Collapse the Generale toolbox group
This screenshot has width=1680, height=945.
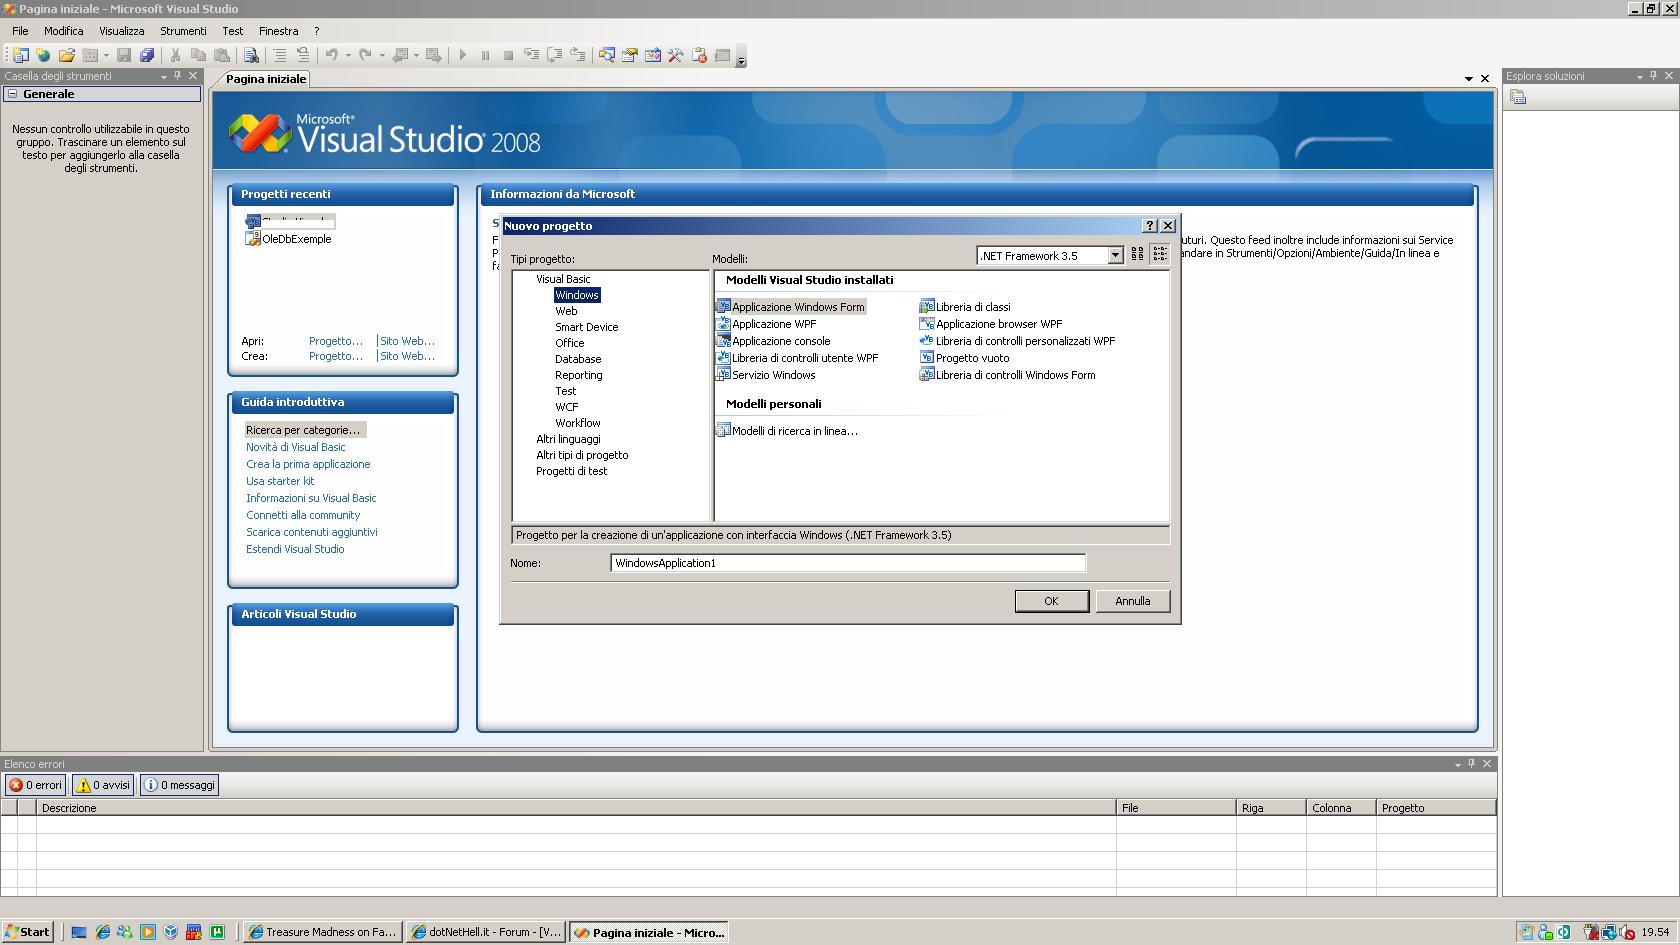coord(13,94)
